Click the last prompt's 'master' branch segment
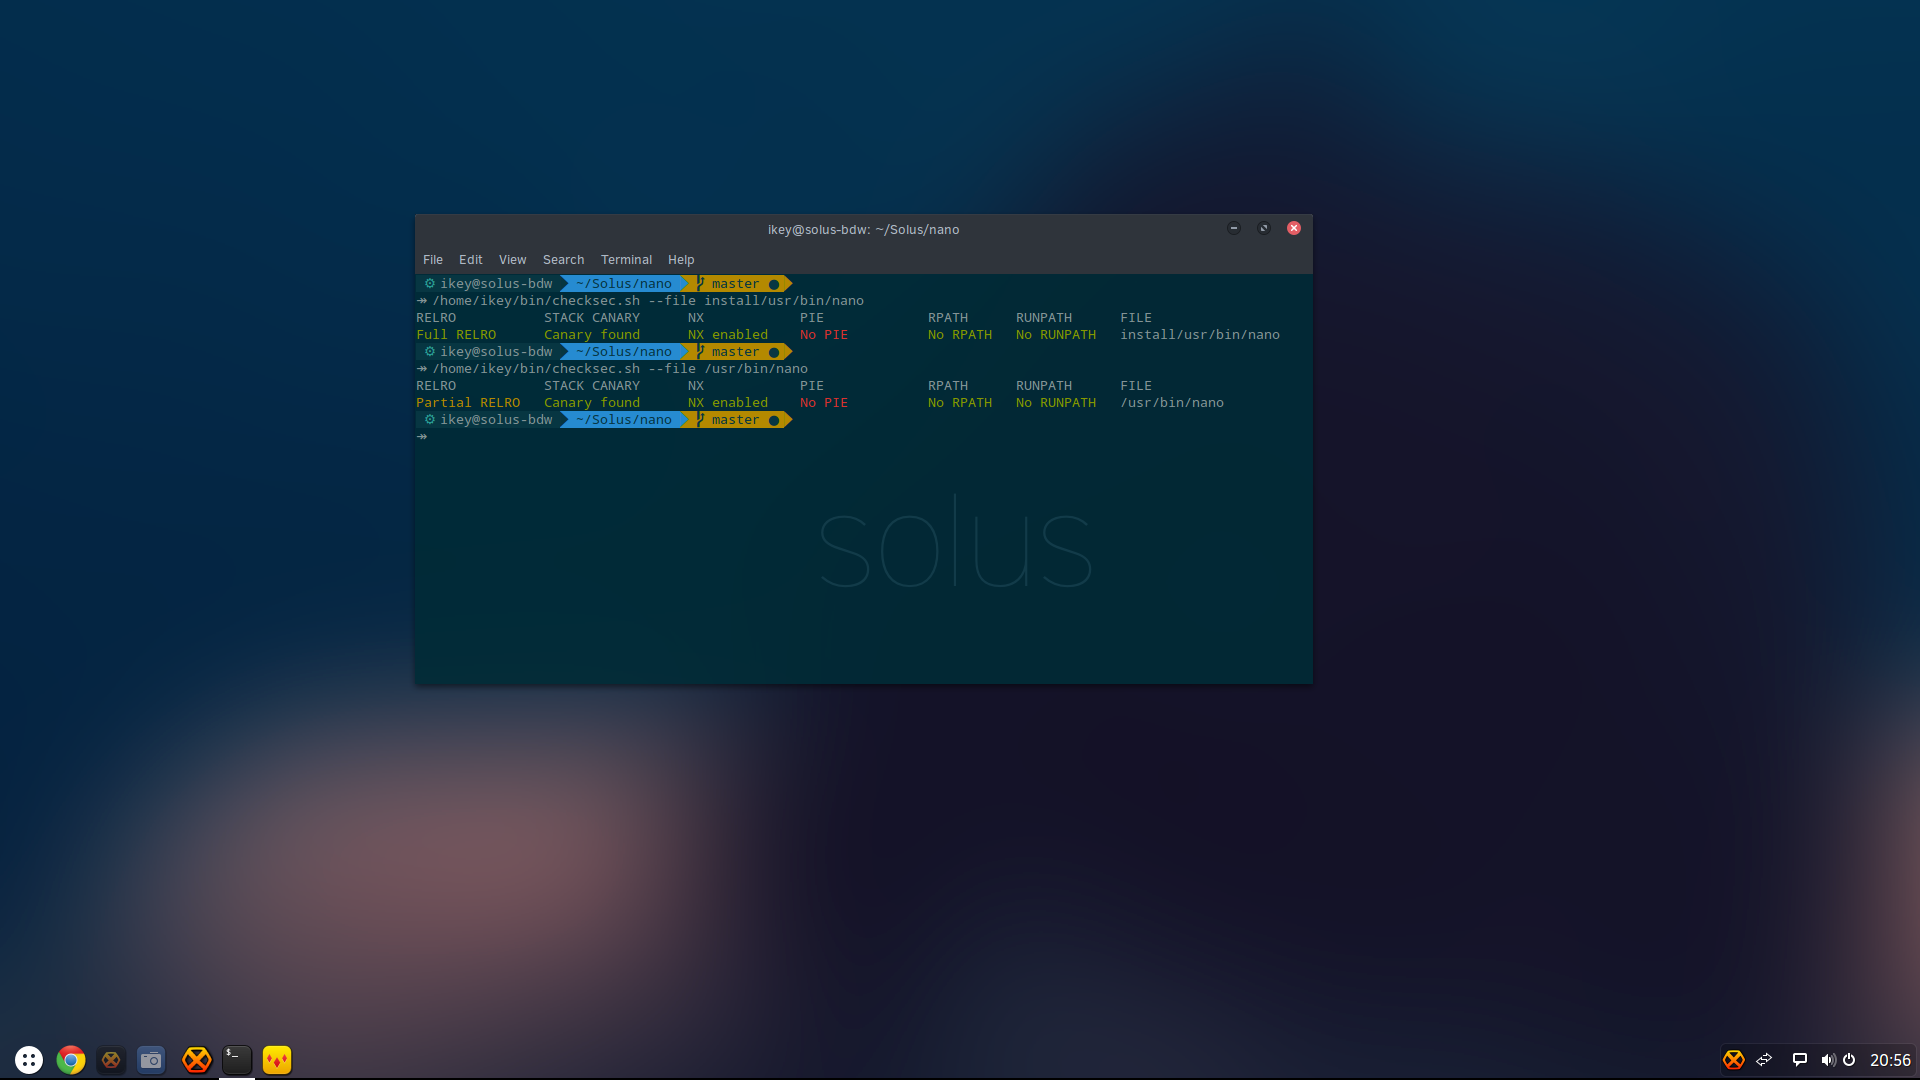1920x1080 pixels. [736, 420]
